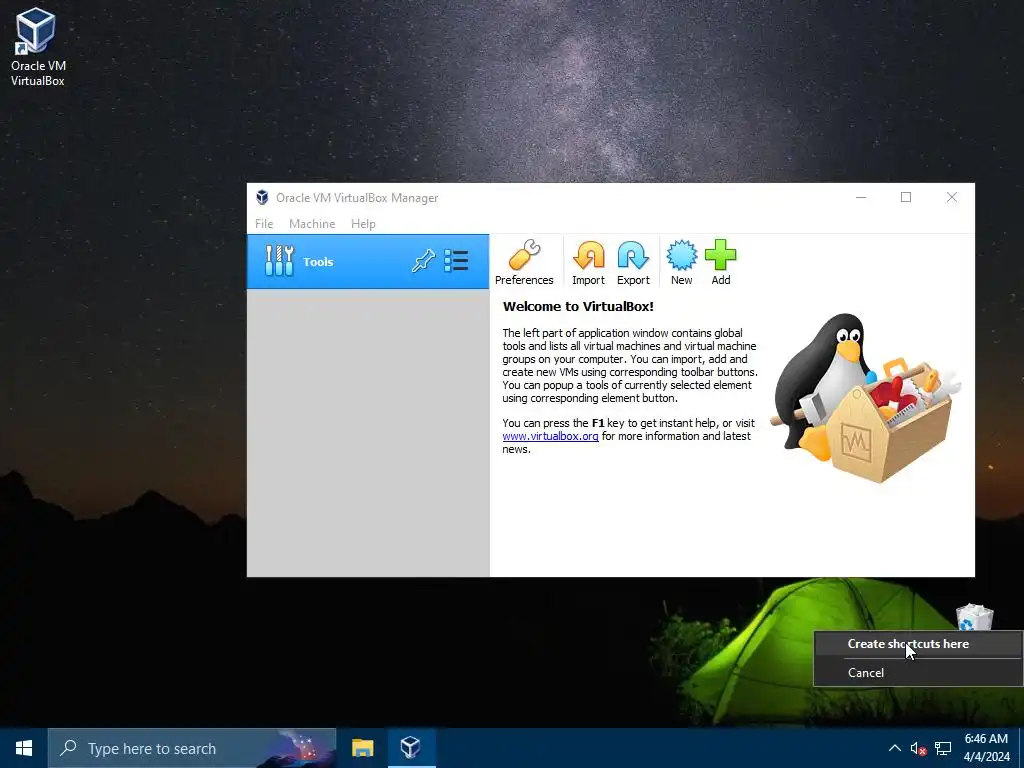Close the VirtualBox Manager window
The width and height of the screenshot is (1024, 768).
pos(952,197)
